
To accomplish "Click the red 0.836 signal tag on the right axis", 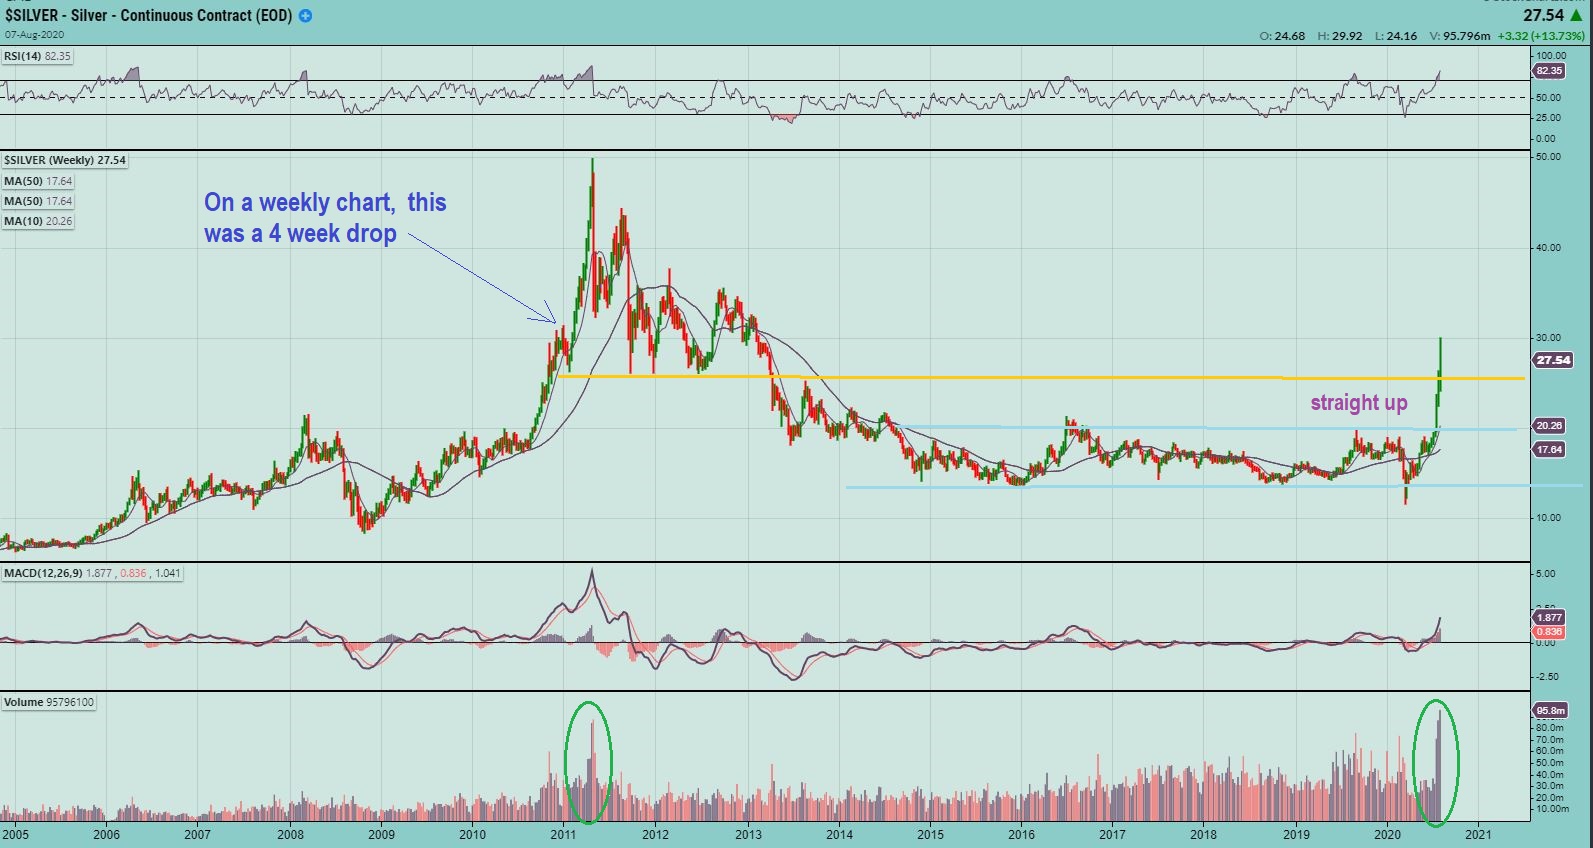I will (1549, 631).
